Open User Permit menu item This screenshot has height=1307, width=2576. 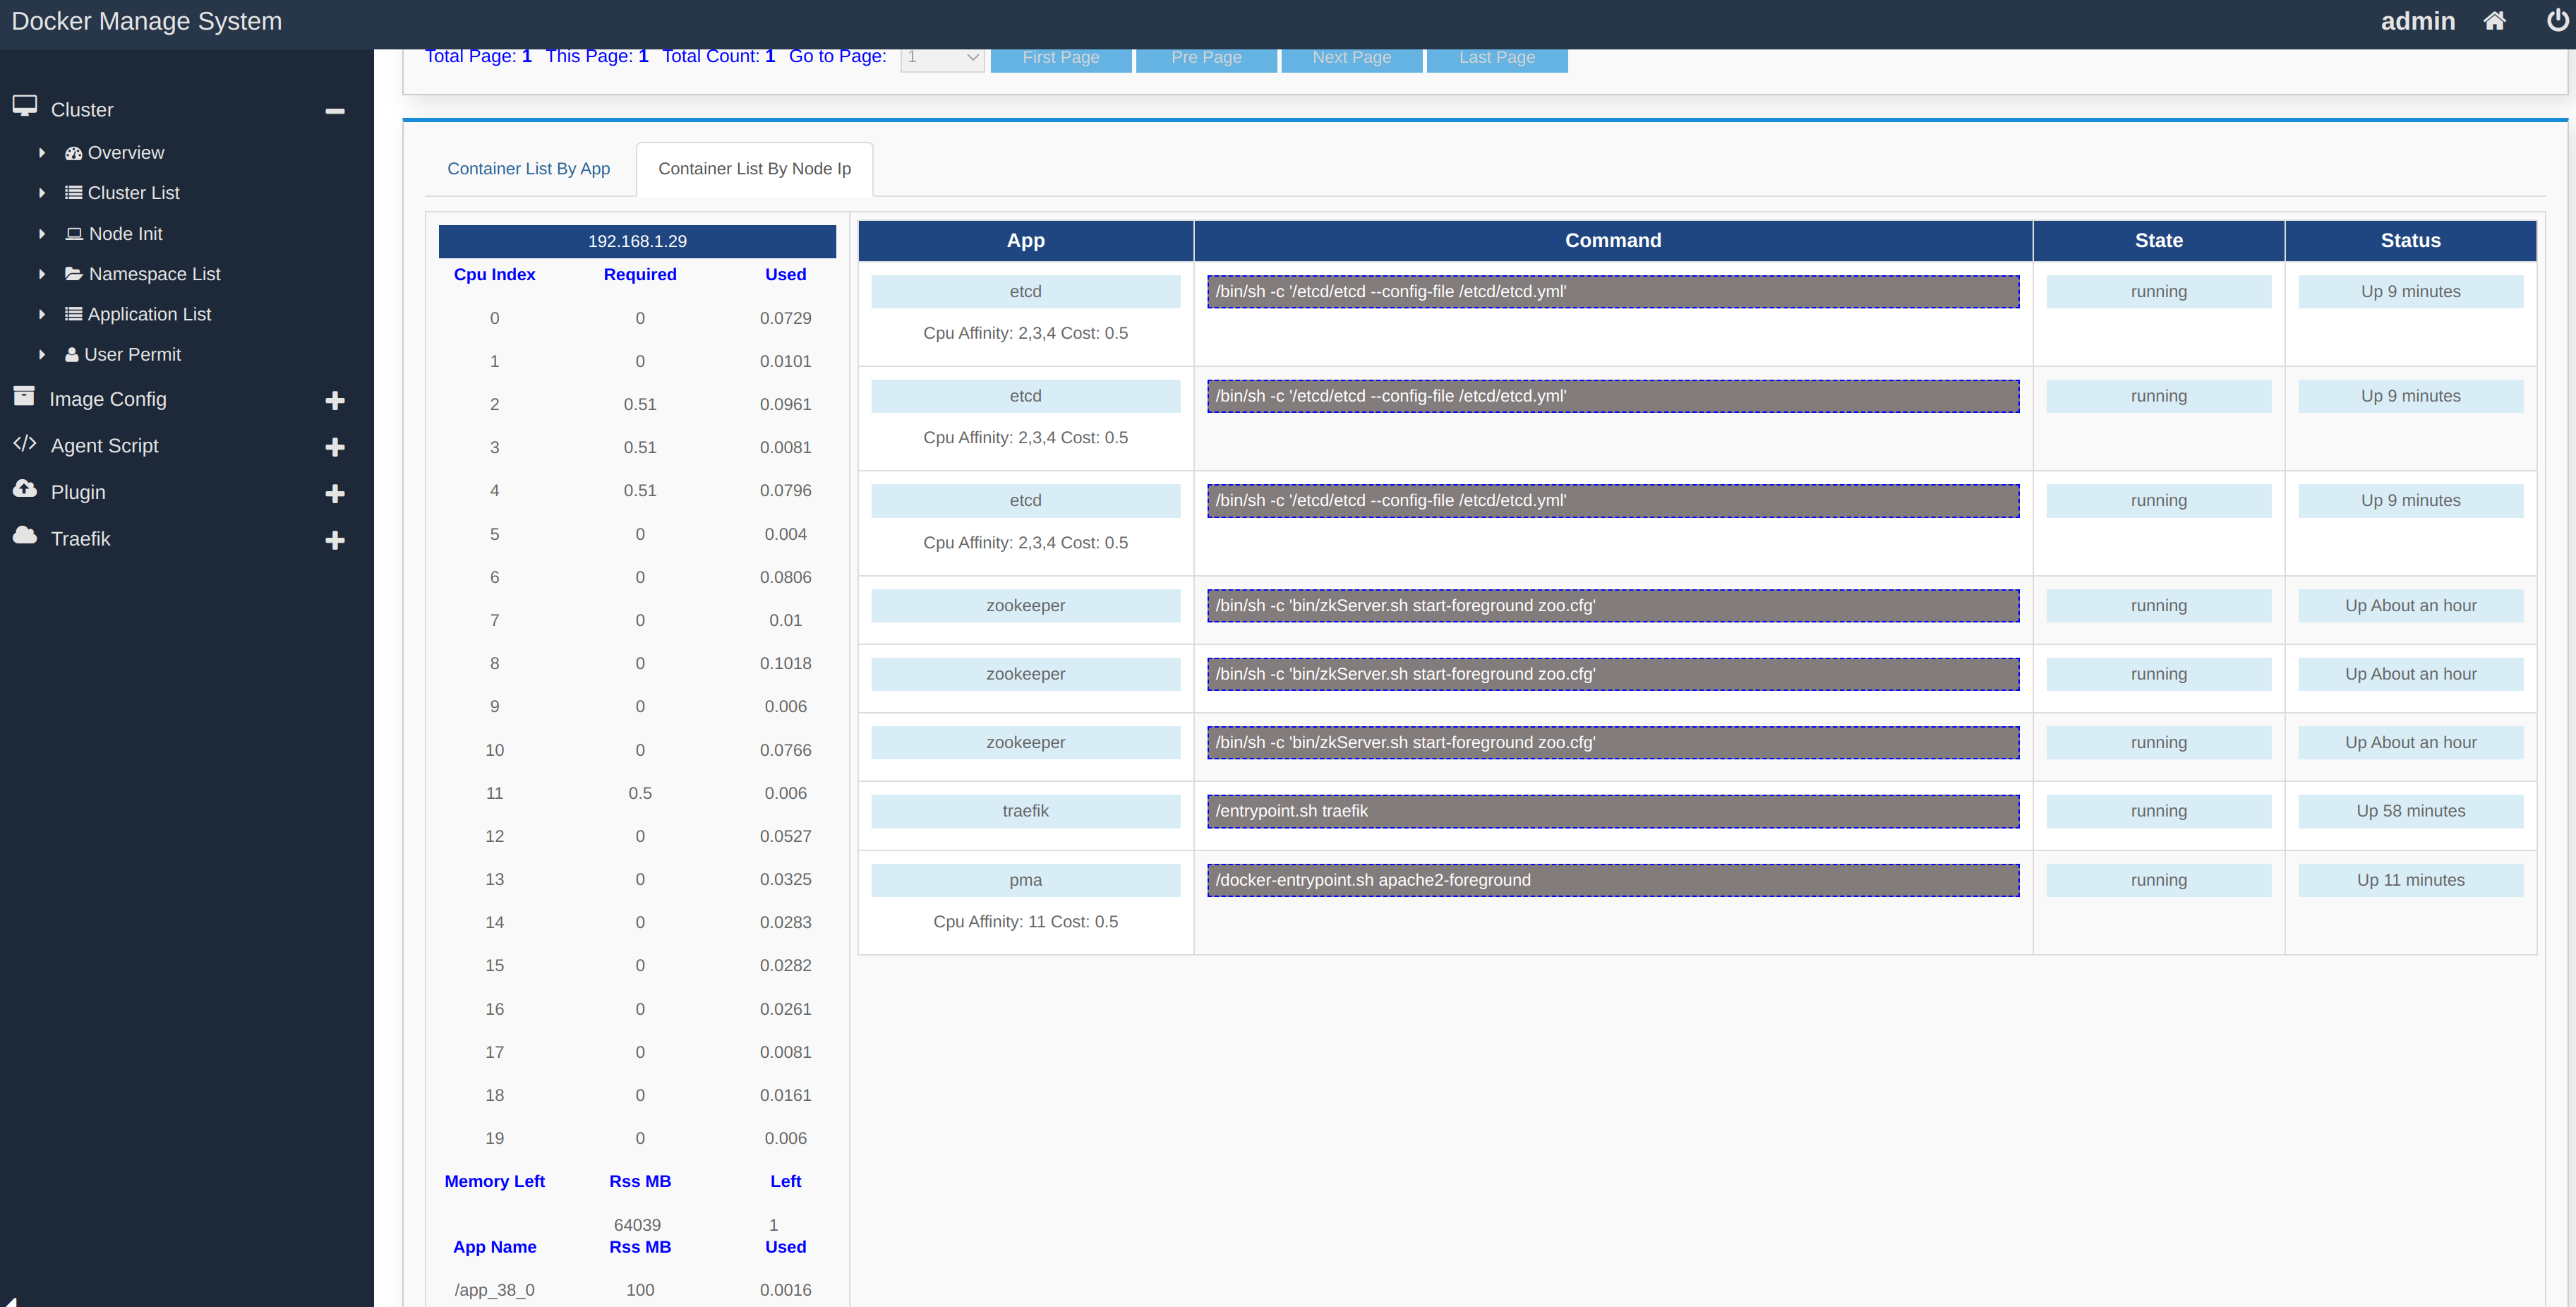pos(133,354)
